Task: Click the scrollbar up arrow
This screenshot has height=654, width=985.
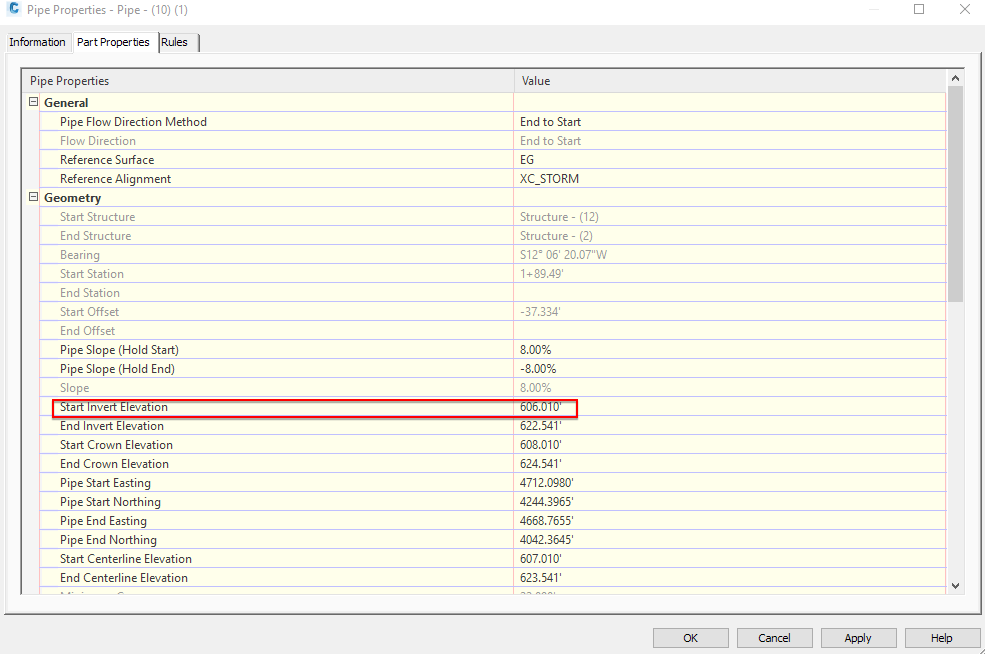Action: click(x=955, y=75)
